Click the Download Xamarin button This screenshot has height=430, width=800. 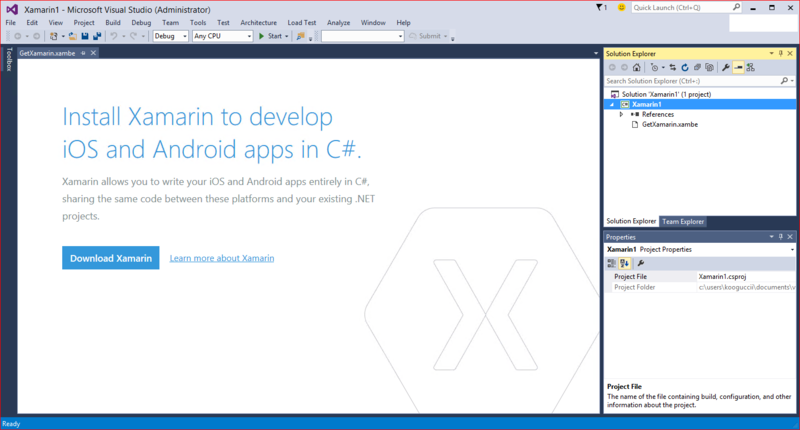[111, 258]
